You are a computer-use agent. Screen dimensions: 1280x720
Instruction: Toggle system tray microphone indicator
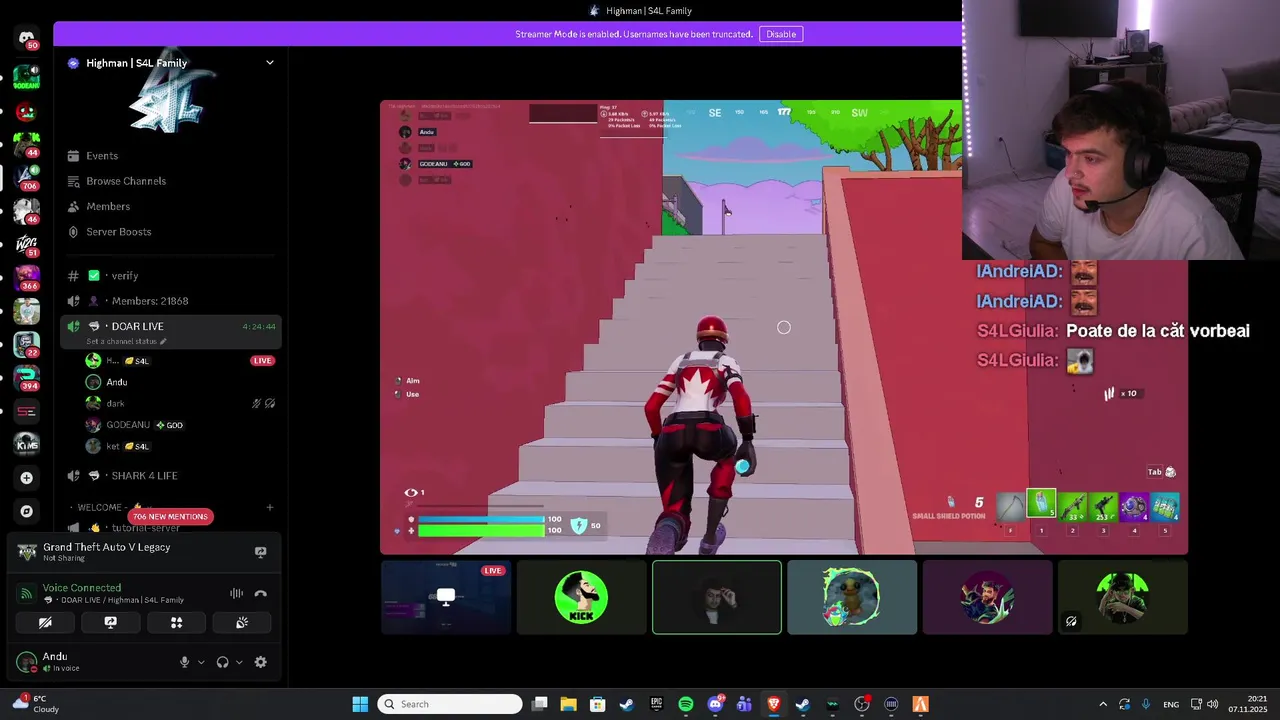[x=1146, y=704]
